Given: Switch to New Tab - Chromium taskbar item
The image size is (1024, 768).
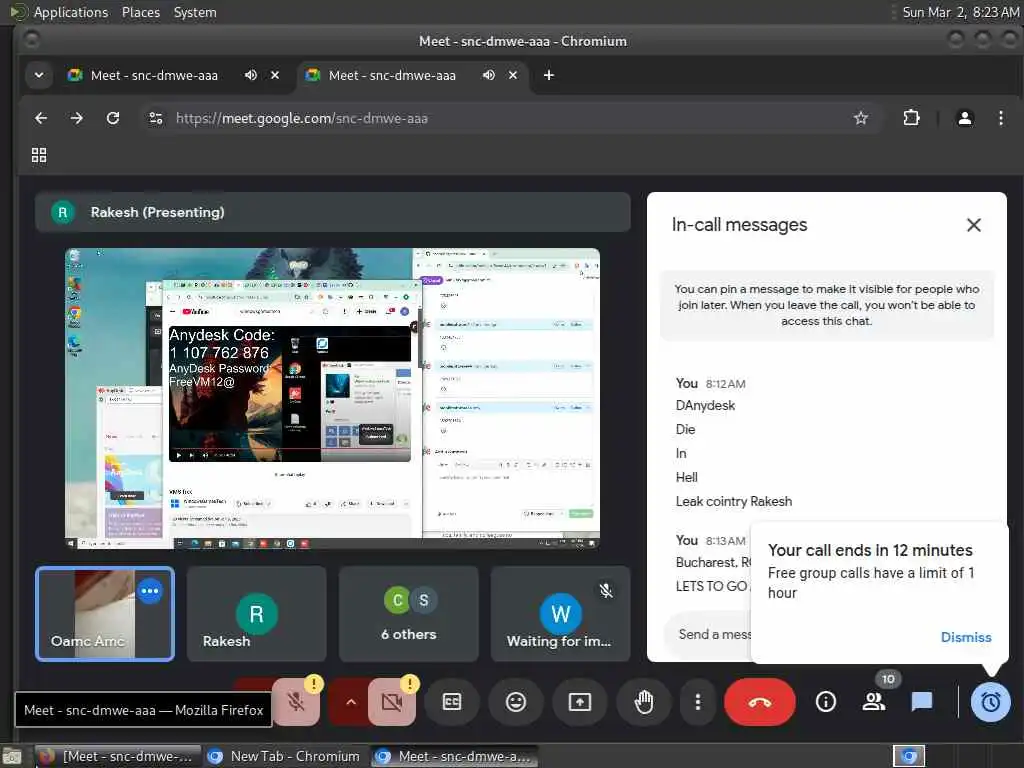Looking at the screenshot, I should pyautogui.click(x=285, y=756).
